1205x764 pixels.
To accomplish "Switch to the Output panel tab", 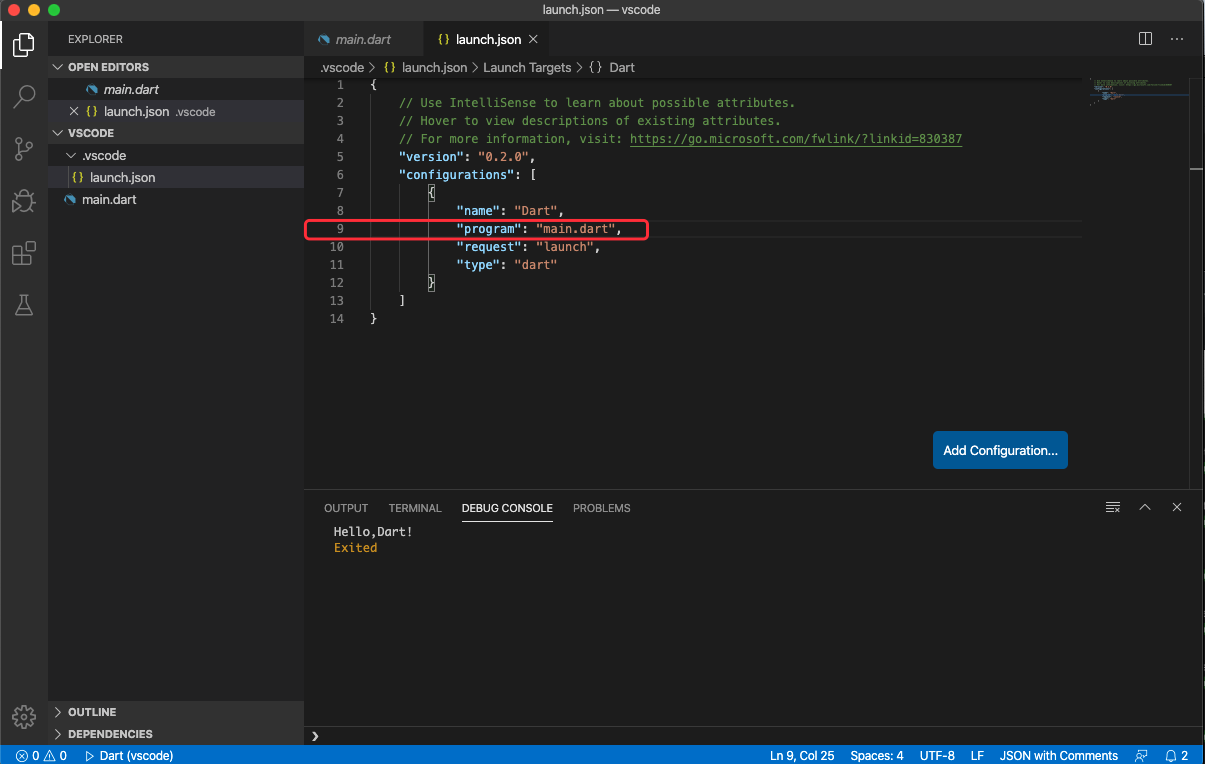I will point(346,508).
